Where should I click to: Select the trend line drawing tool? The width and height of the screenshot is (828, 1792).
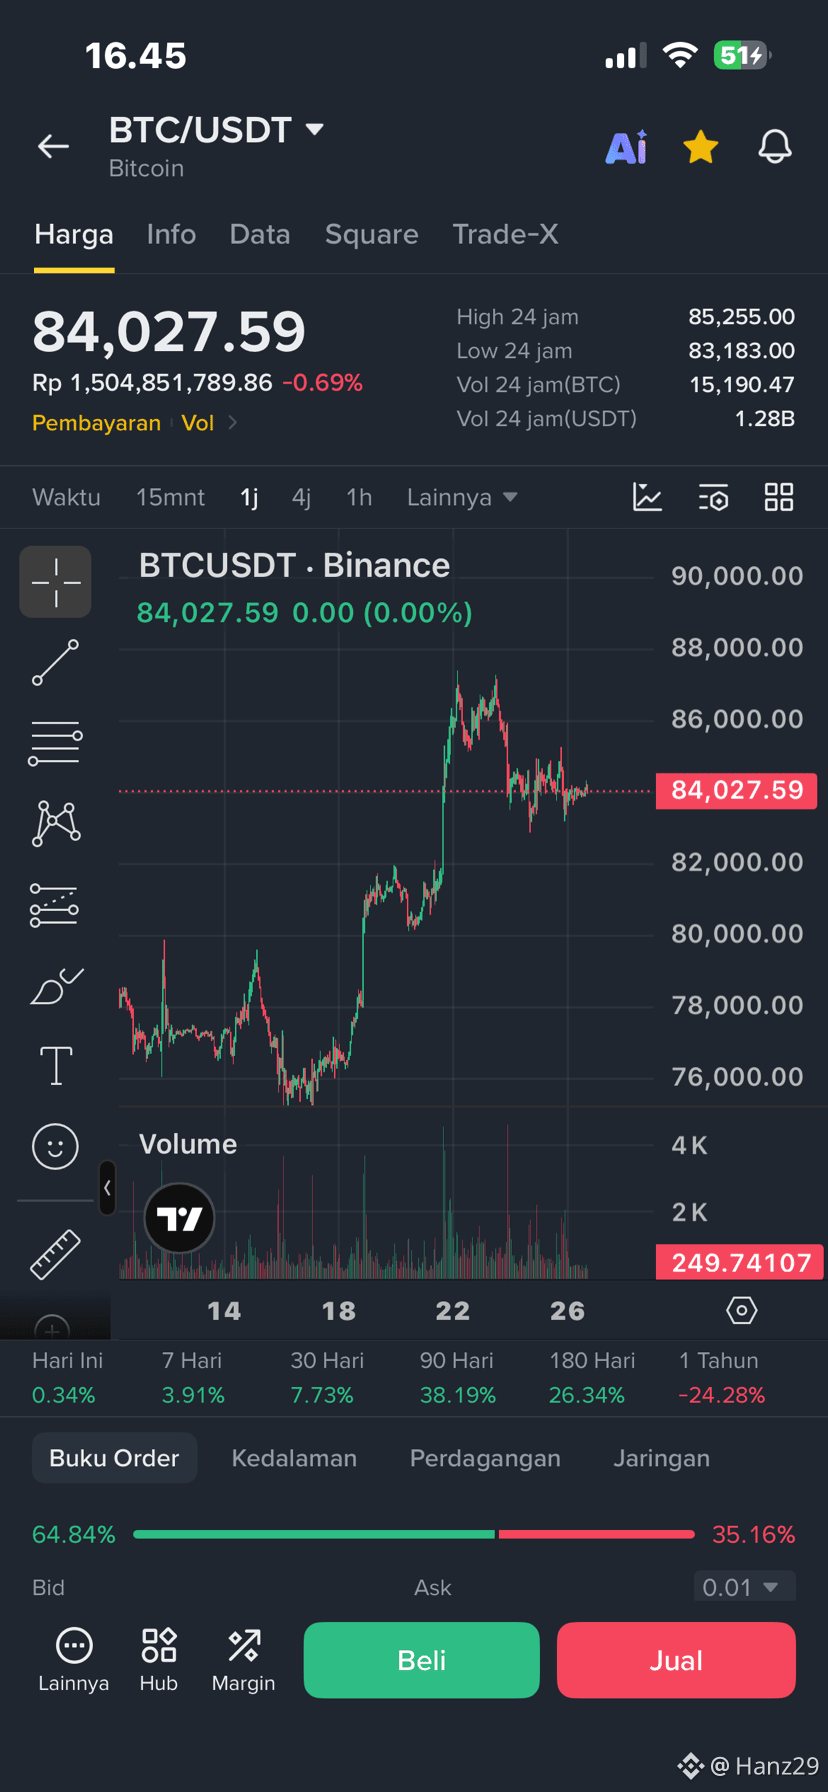coord(55,663)
